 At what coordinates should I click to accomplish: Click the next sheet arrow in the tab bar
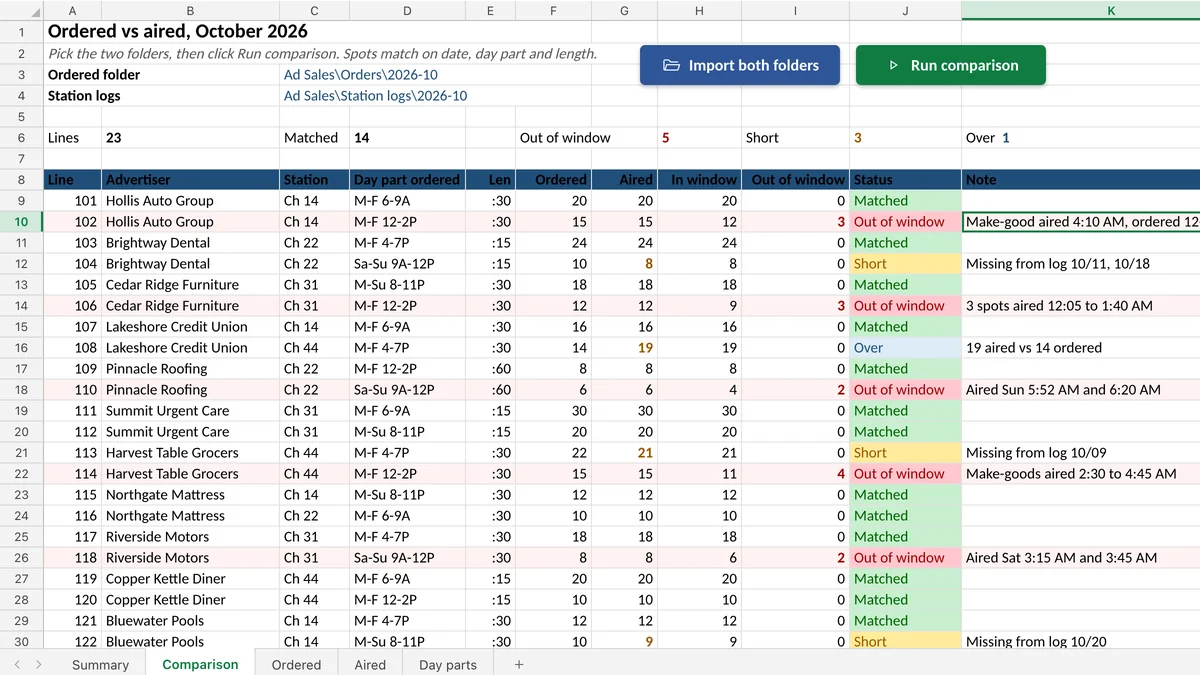[39, 664]
